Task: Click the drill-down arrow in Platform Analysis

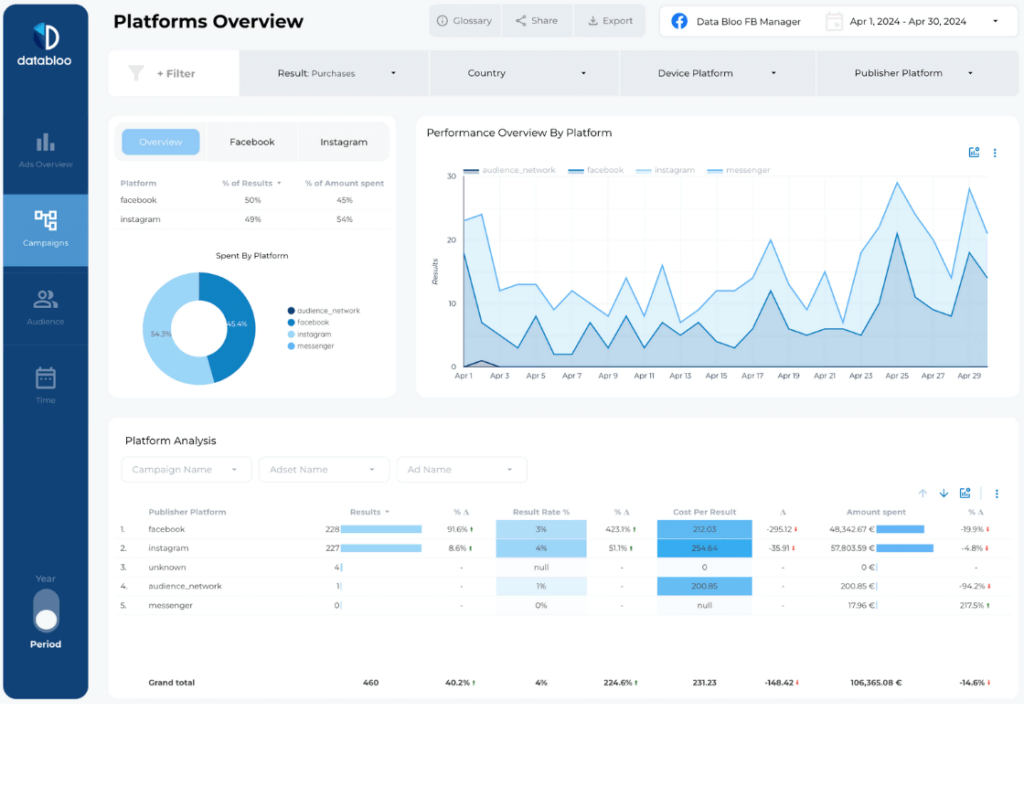Action: (943, 493)
